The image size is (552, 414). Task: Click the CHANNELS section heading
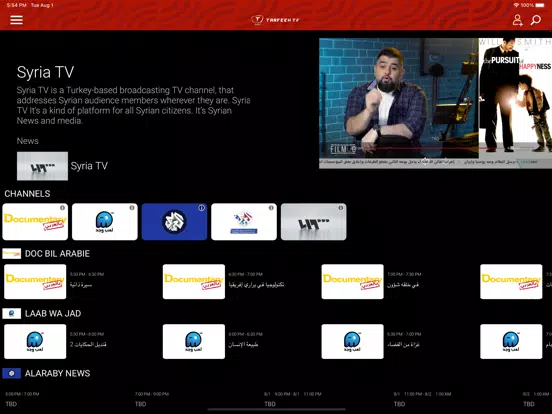(27, 194)
